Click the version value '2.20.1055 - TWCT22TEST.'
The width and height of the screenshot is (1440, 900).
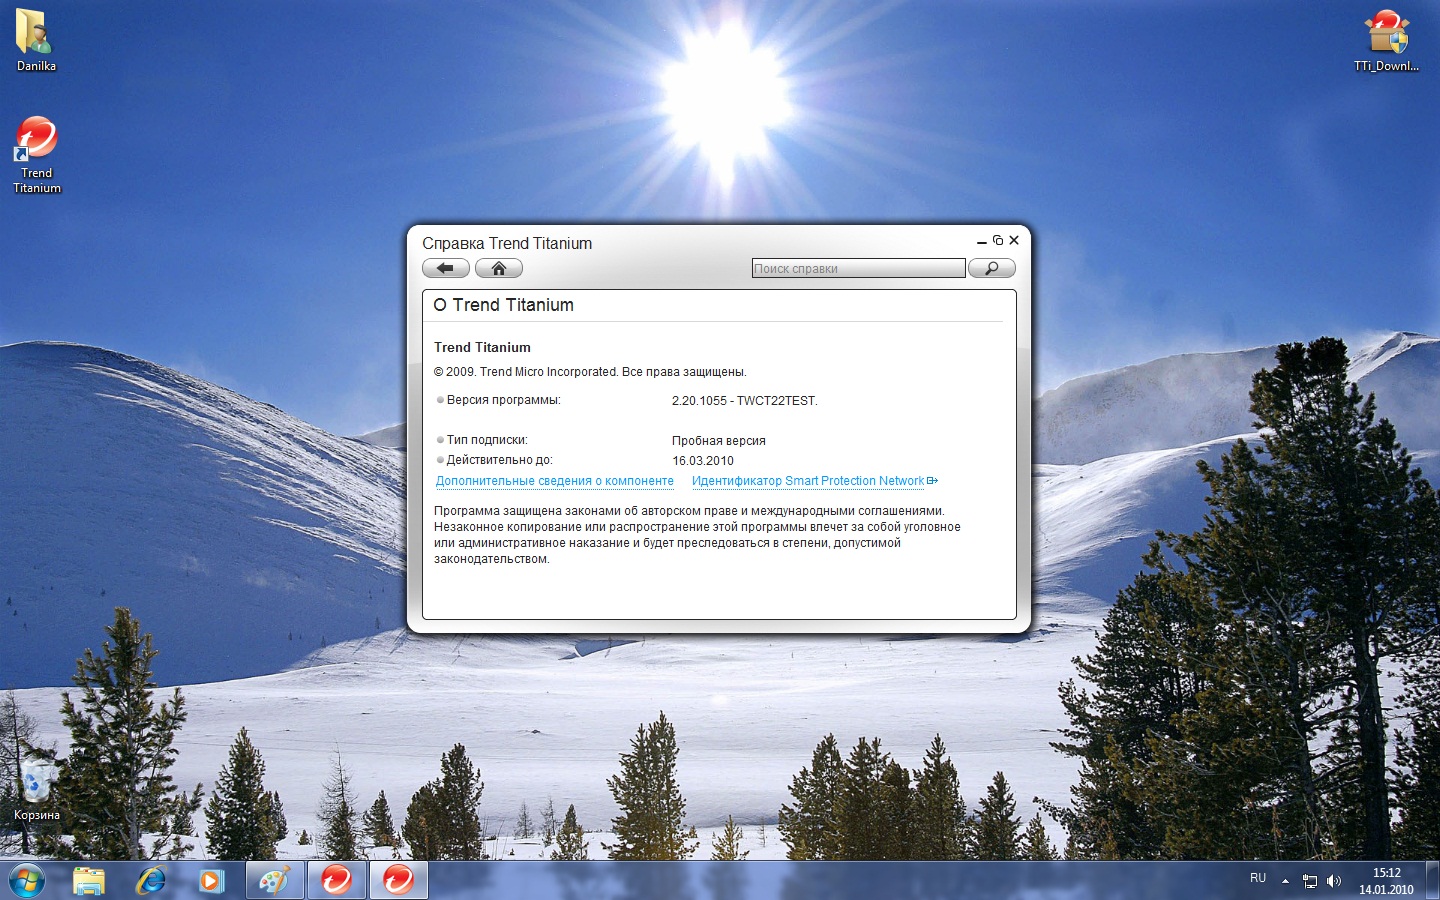point(745,401)
